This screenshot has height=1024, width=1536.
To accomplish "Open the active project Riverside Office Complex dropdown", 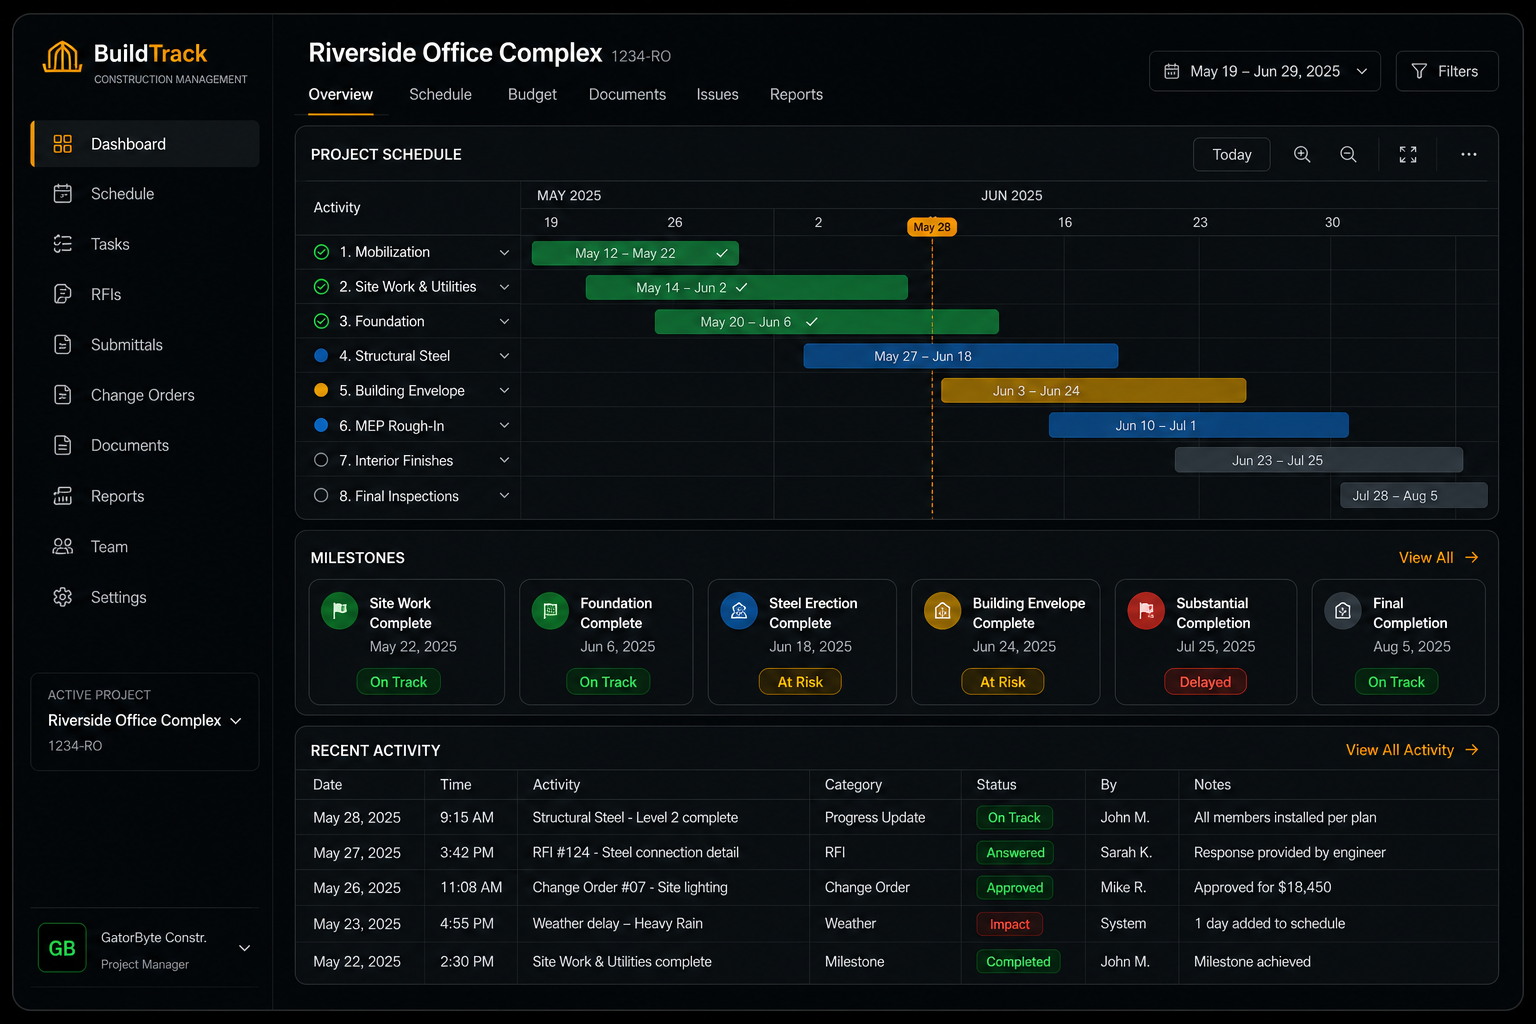I will (145, 721).
